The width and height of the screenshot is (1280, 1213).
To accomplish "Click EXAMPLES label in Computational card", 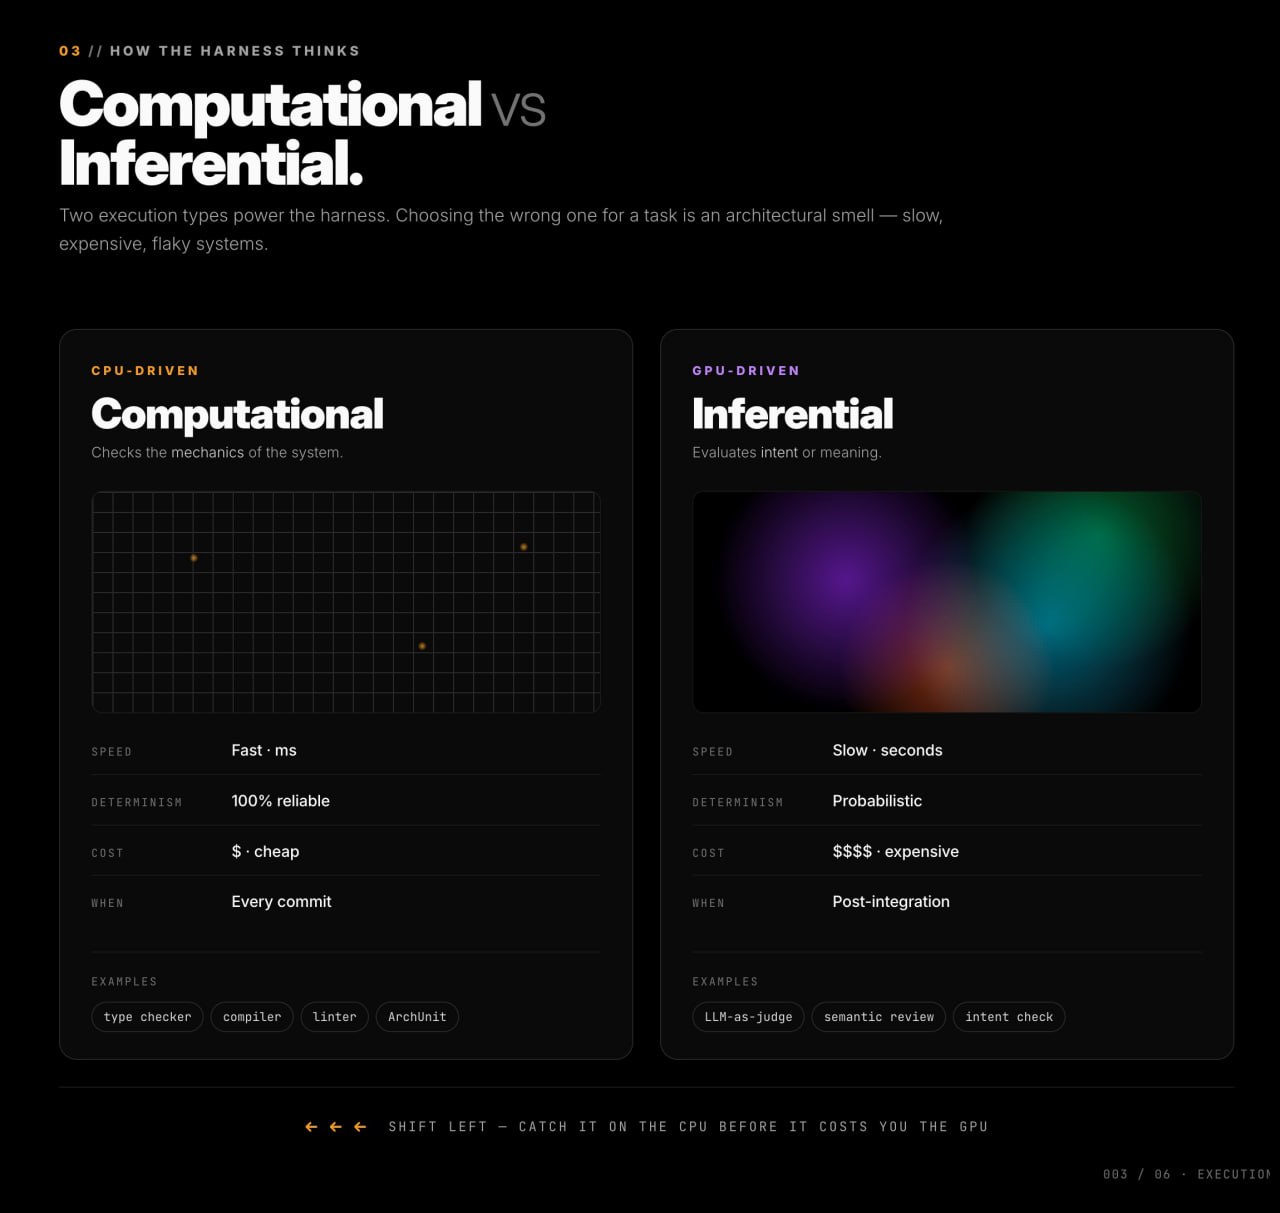I will (x=124, y=982).
